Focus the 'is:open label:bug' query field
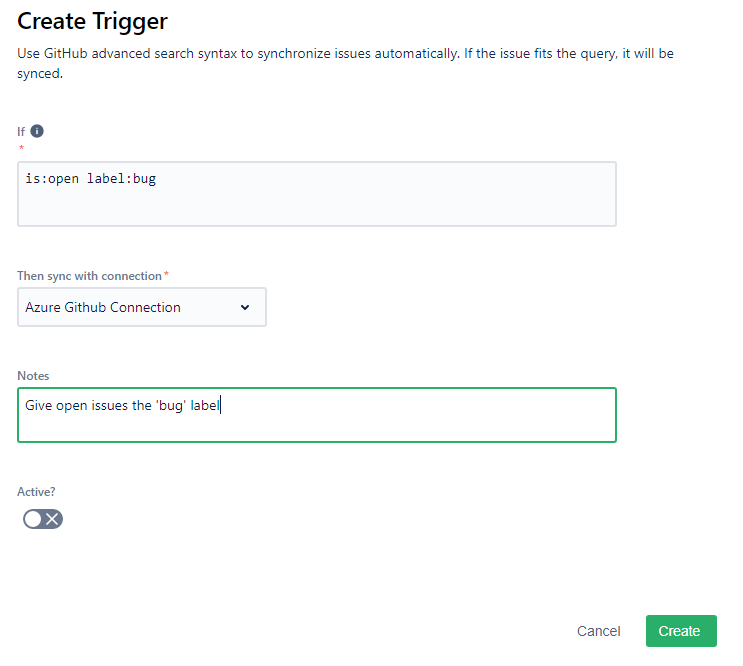Image resolution: width=743 pixels, height=666 pixels. [316, 194]
